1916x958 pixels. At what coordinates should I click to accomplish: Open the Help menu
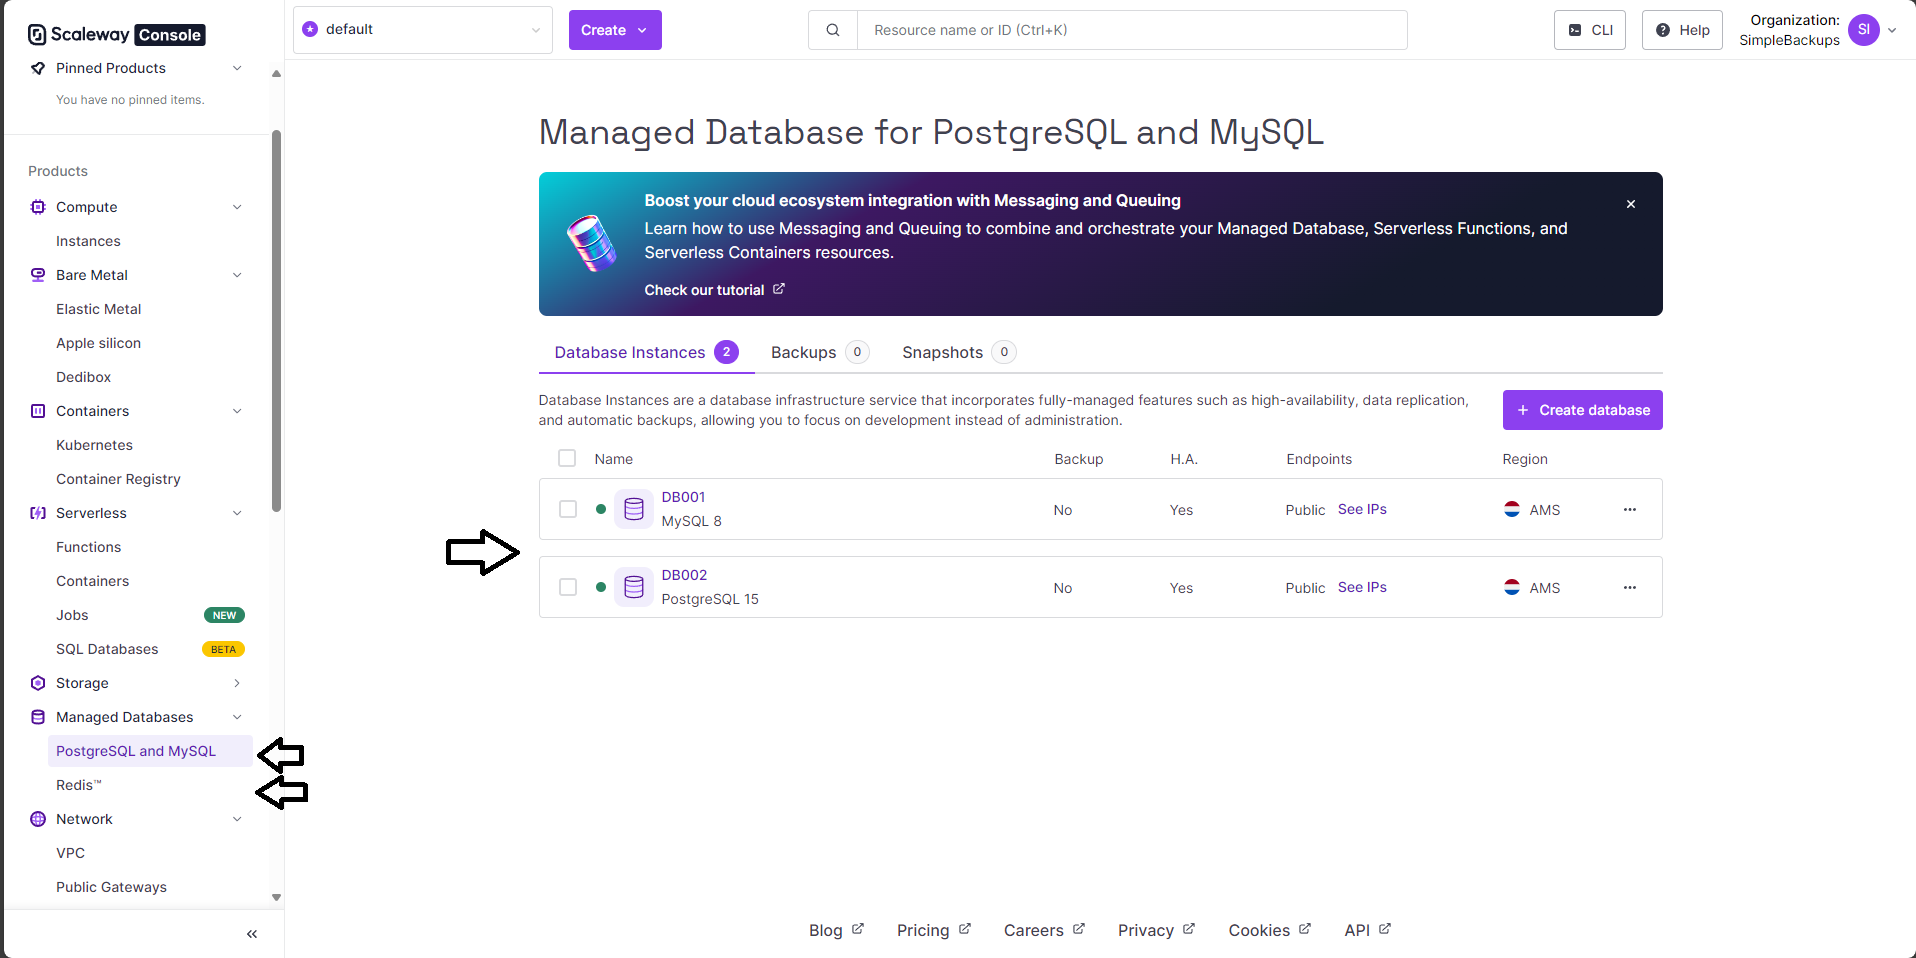click(1681, 30)
